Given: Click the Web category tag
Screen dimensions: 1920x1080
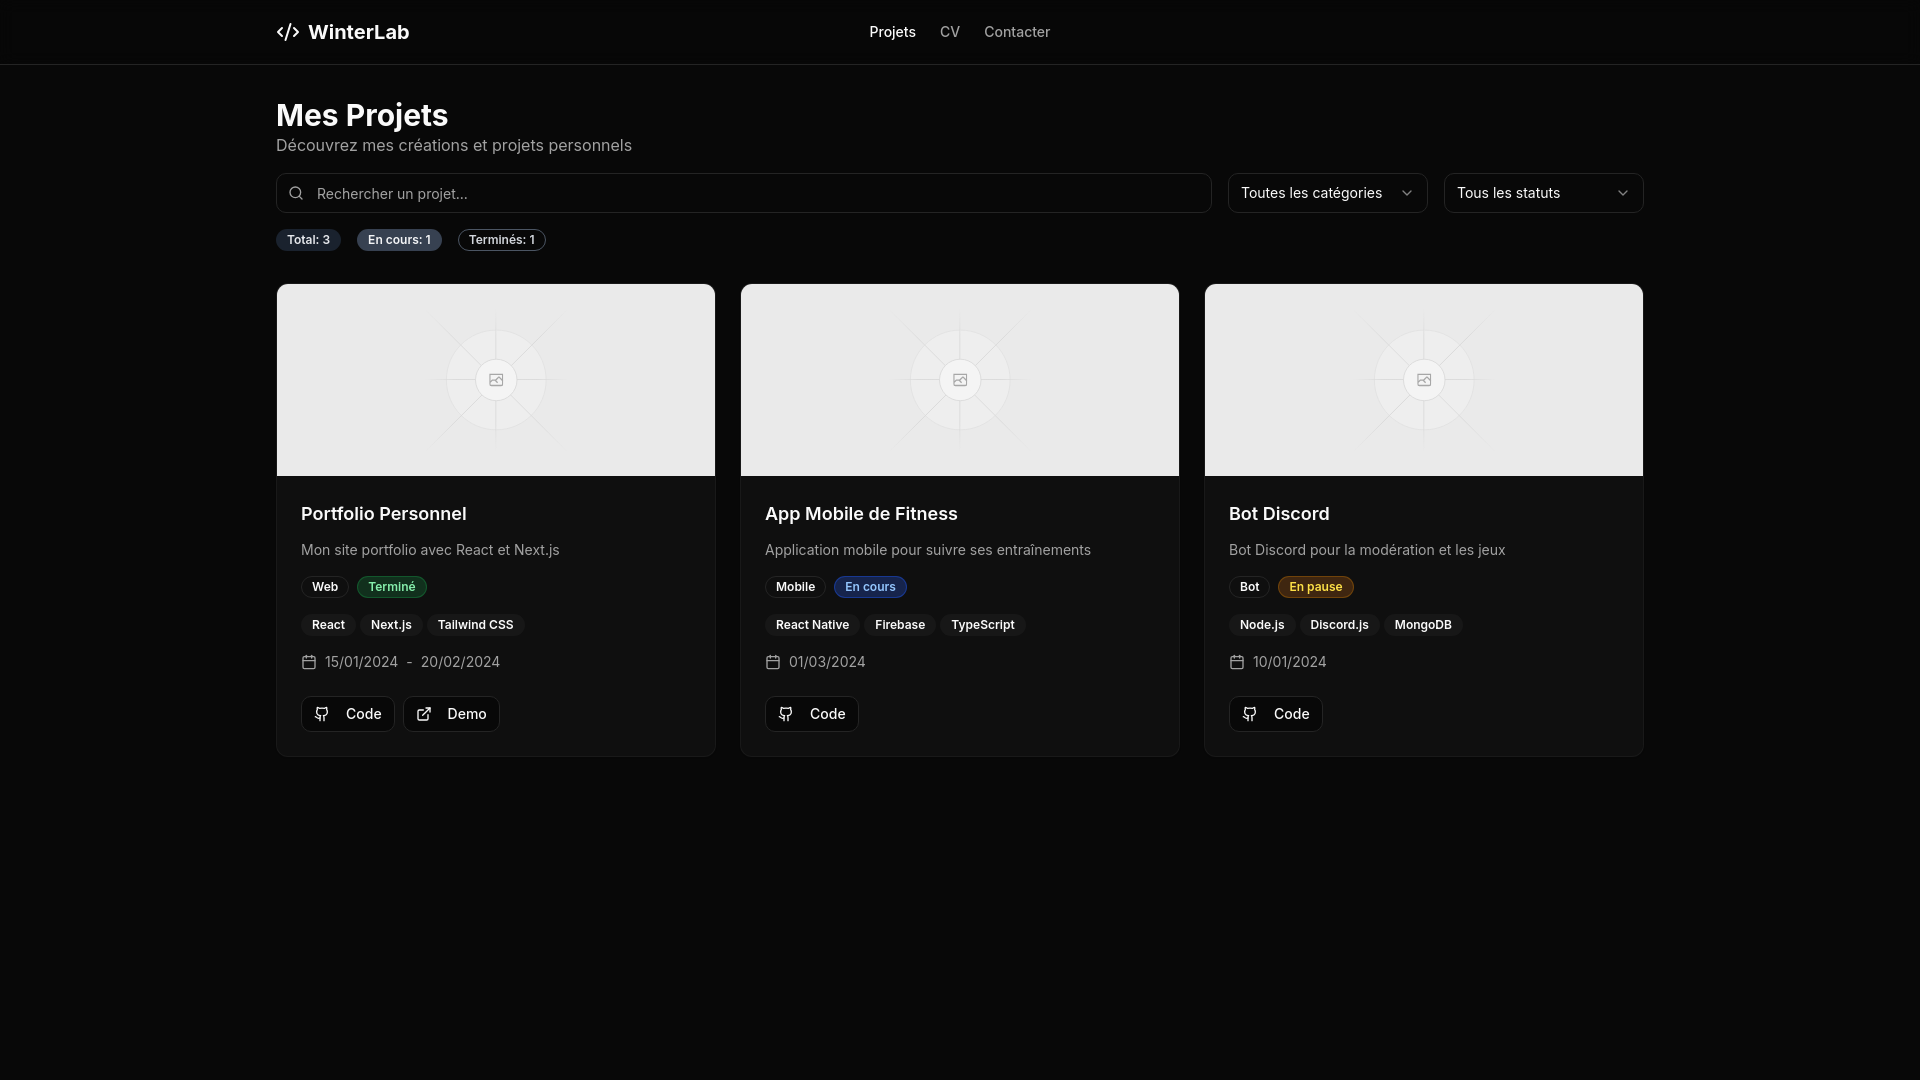Looking at the screenshot, I should pyautogui.click(x=325, y=587).
